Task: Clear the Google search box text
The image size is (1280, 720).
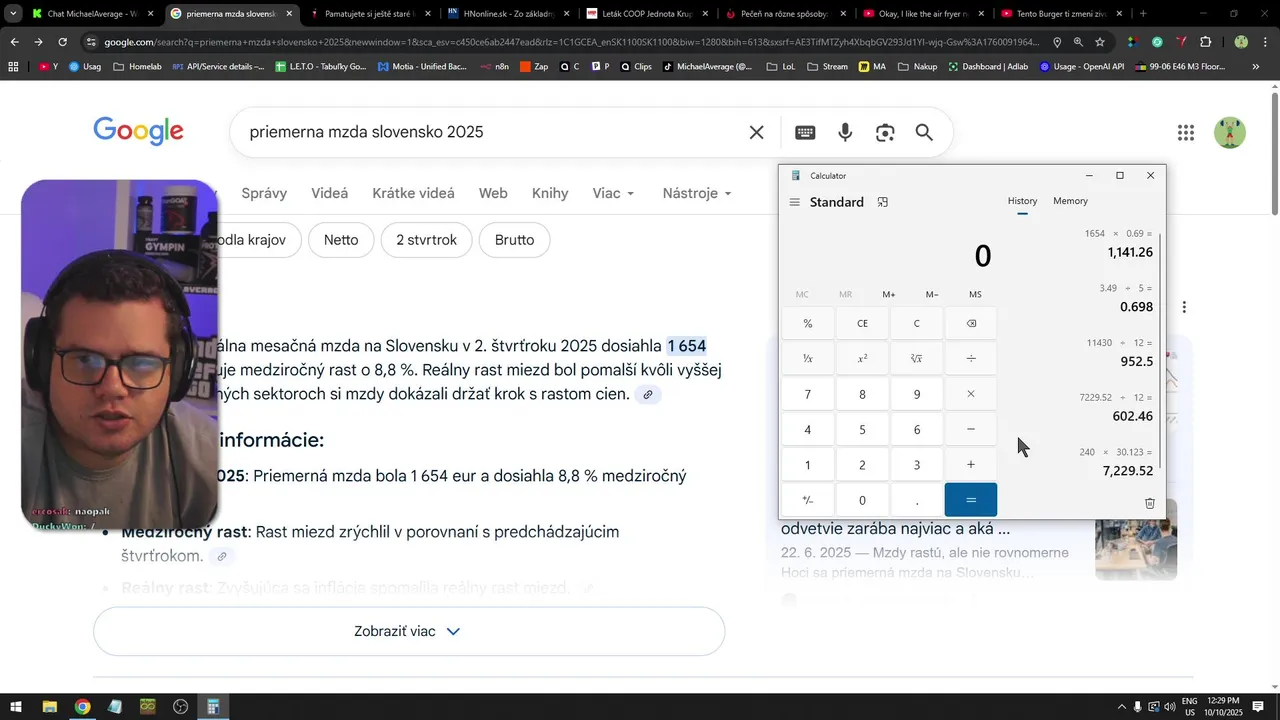Action: pos(757,132)
